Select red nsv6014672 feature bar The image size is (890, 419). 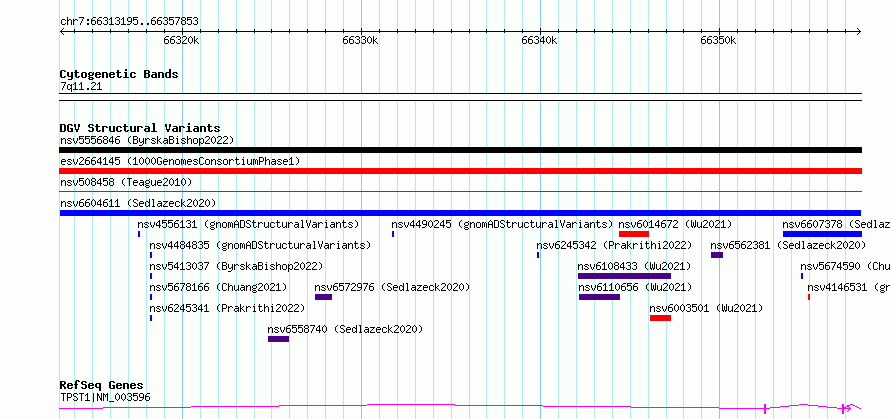[x=634, y=234]
